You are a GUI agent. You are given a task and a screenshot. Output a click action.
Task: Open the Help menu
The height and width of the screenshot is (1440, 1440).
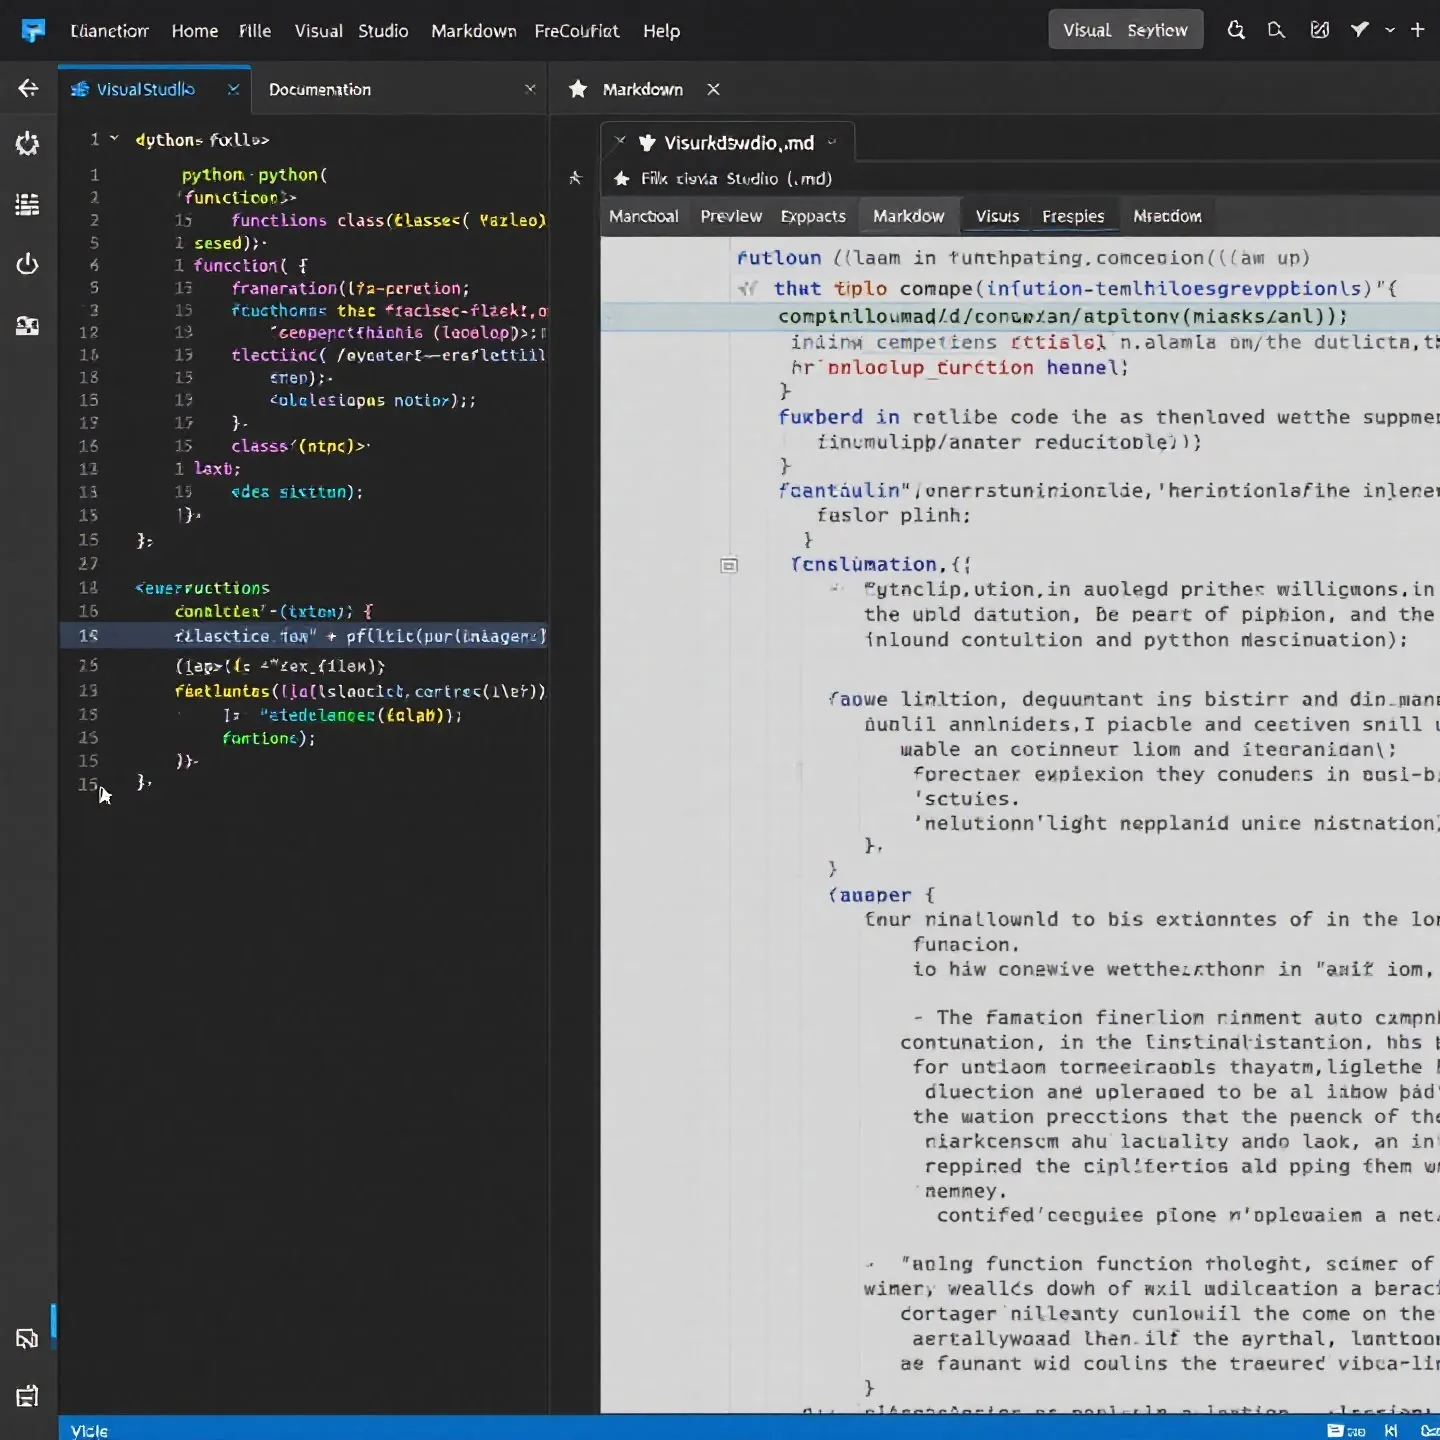661,31
